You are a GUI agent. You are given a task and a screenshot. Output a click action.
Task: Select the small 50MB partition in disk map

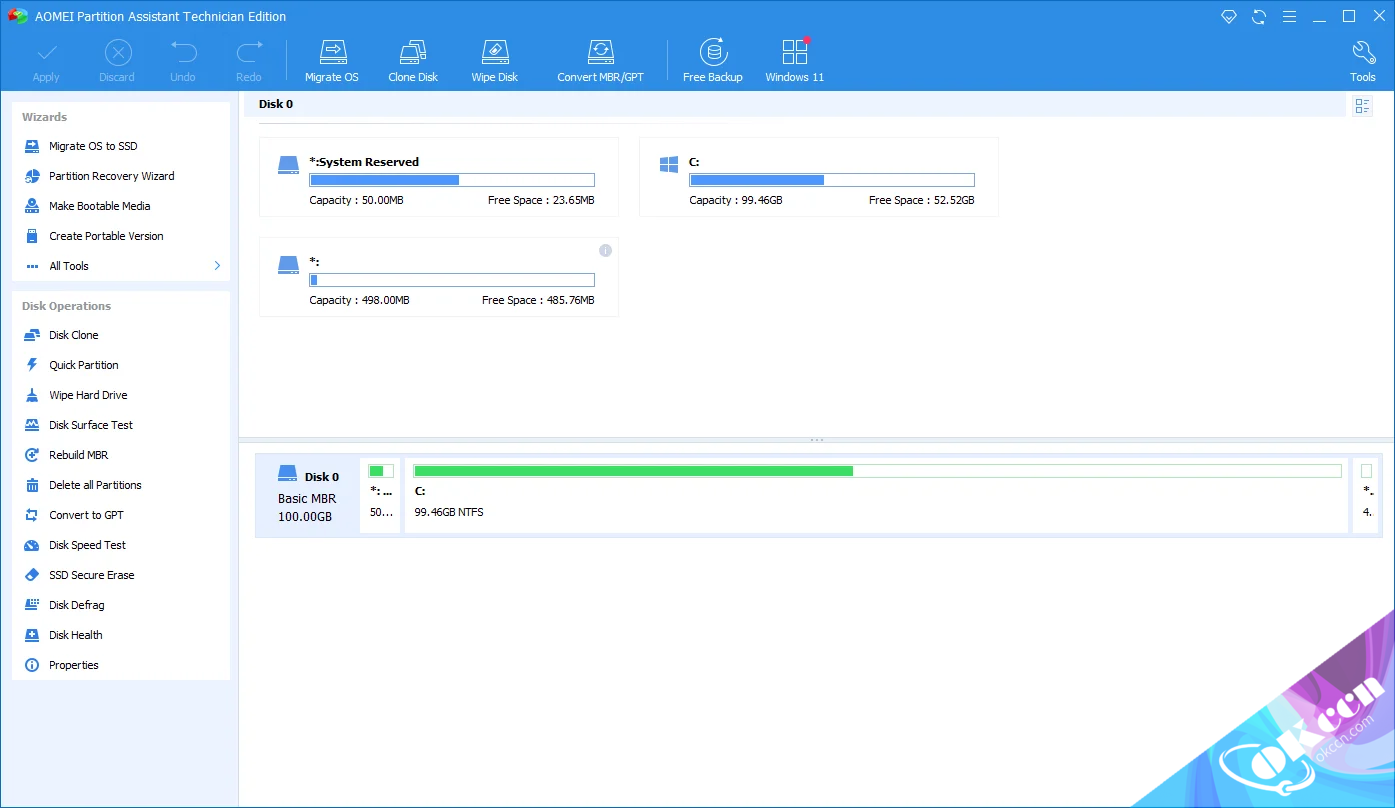381,495
